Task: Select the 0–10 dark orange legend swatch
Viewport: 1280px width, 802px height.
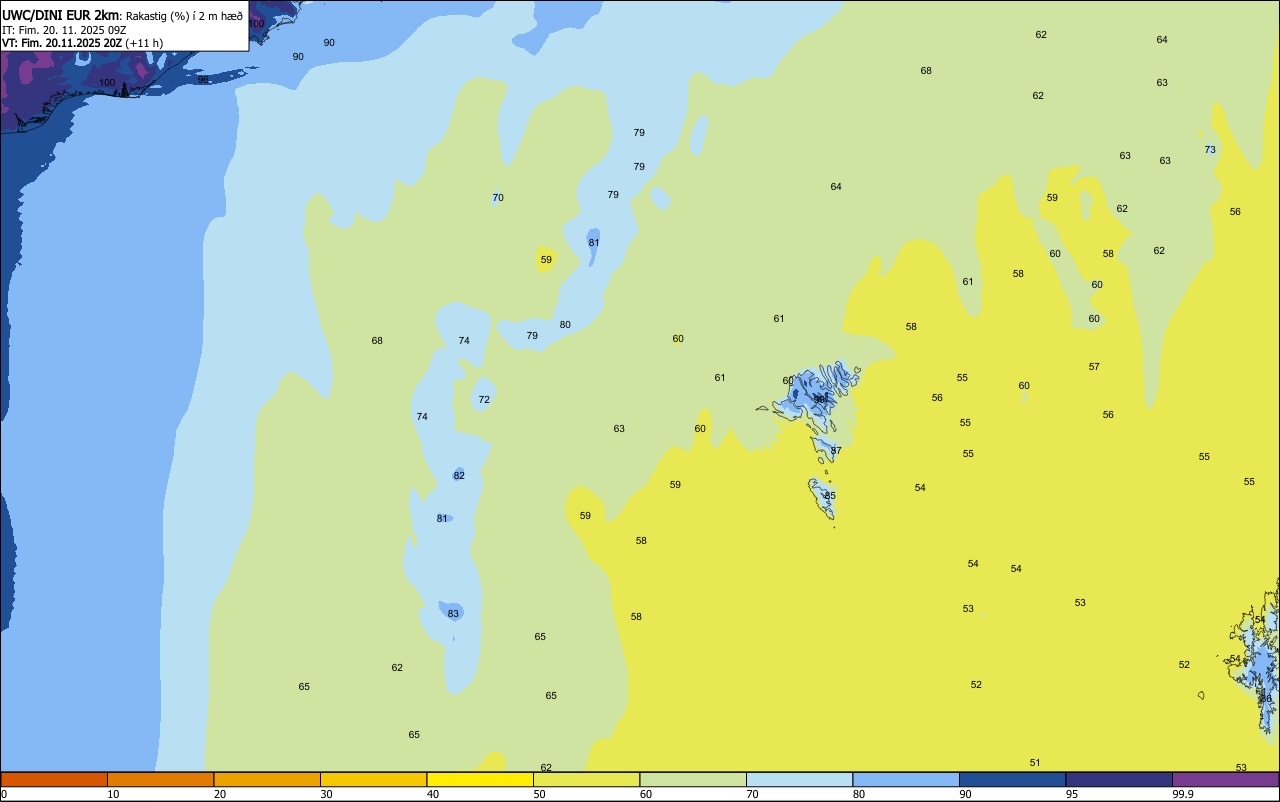Action: click(54, 779)
